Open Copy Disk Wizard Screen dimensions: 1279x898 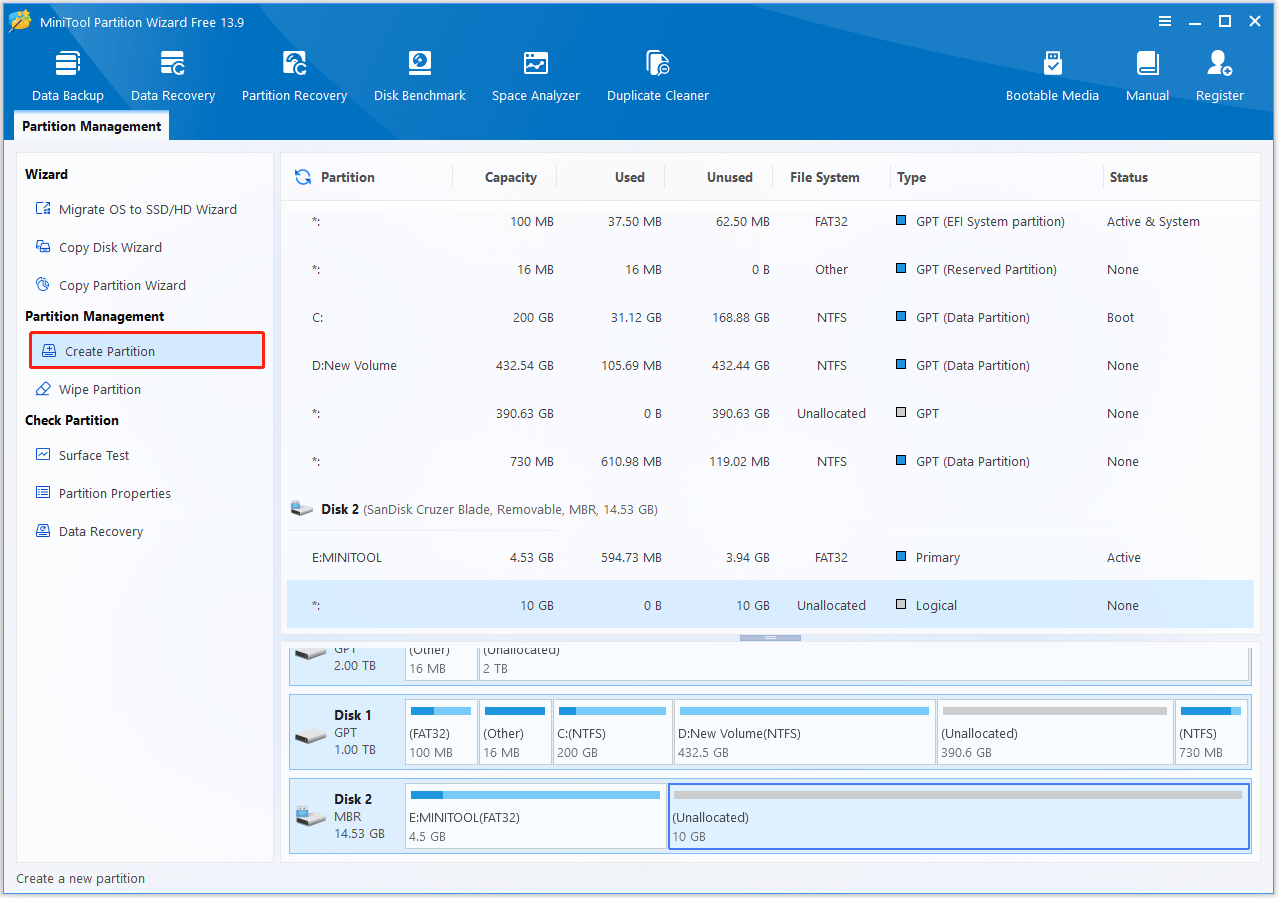click(98, 247)
